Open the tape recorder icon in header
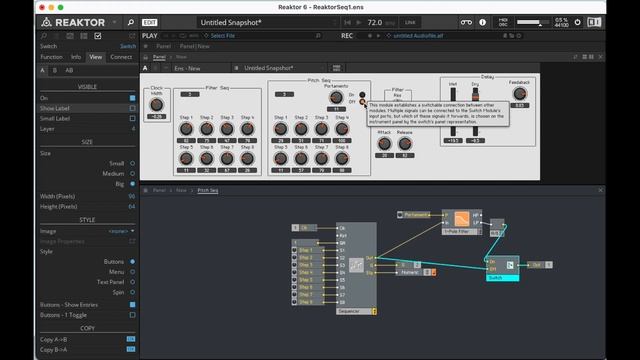The width and height of the screenshot is (640, 360). pyautogui.click(x=466, y=22)
